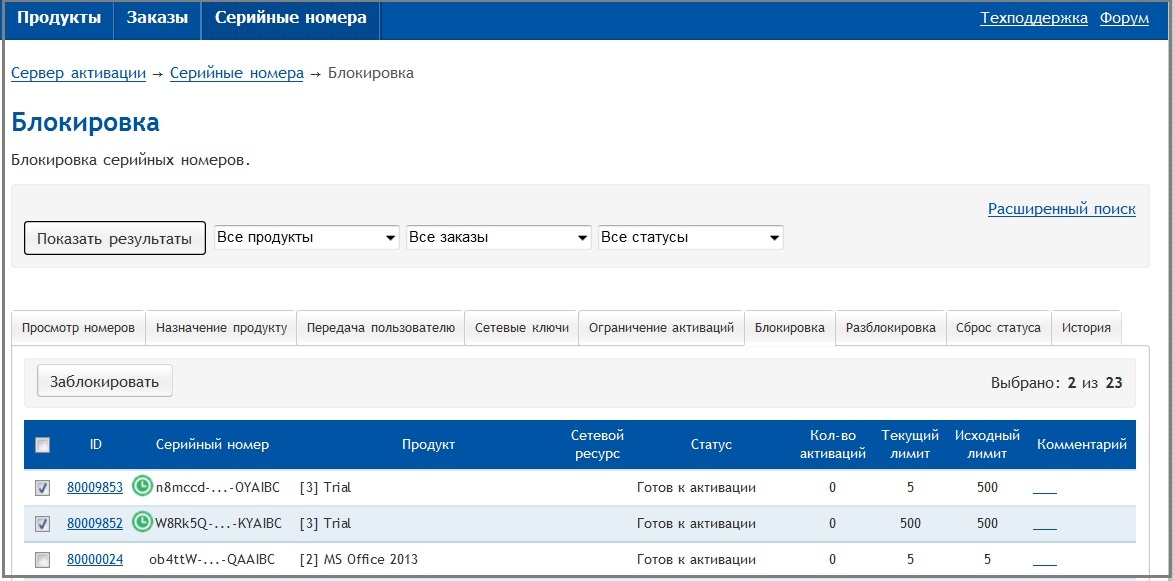
Task: Toggle the select-all checkbox in table header
Action: pos(42,445)
